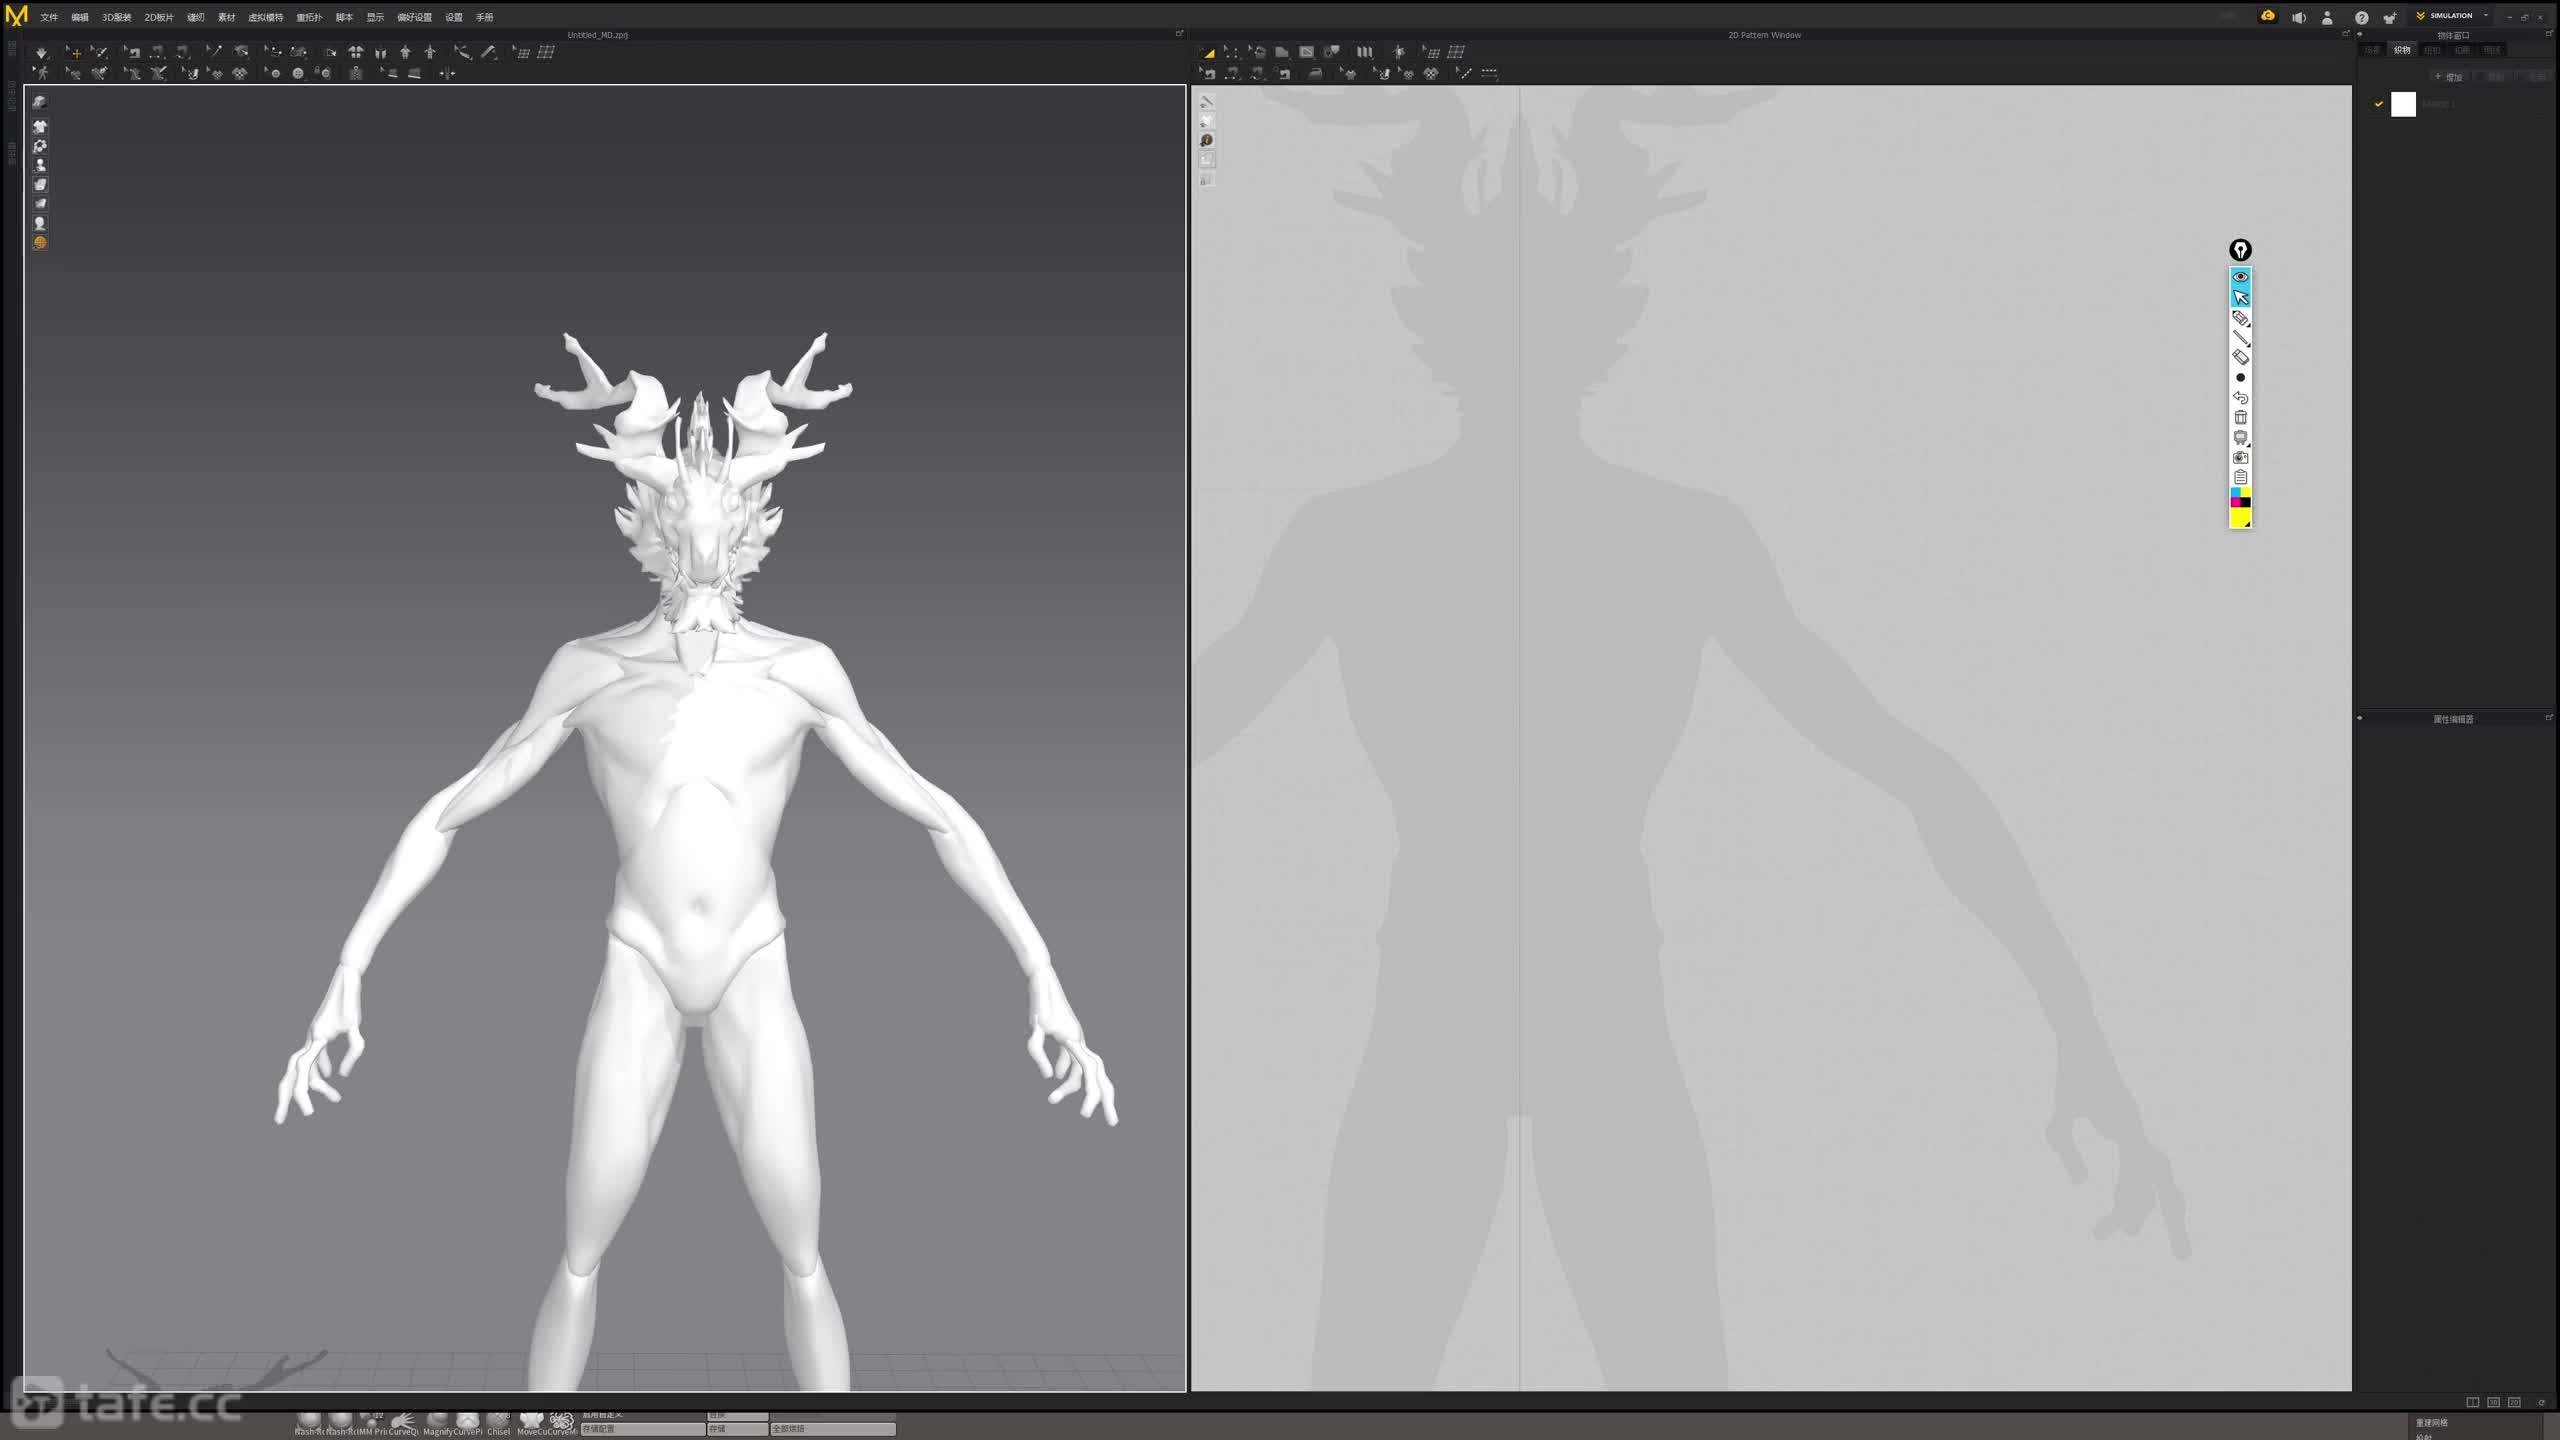2560x1440 pixels.
Task: Click the undo arrow in annotation toolbar
Action: 2240,397
